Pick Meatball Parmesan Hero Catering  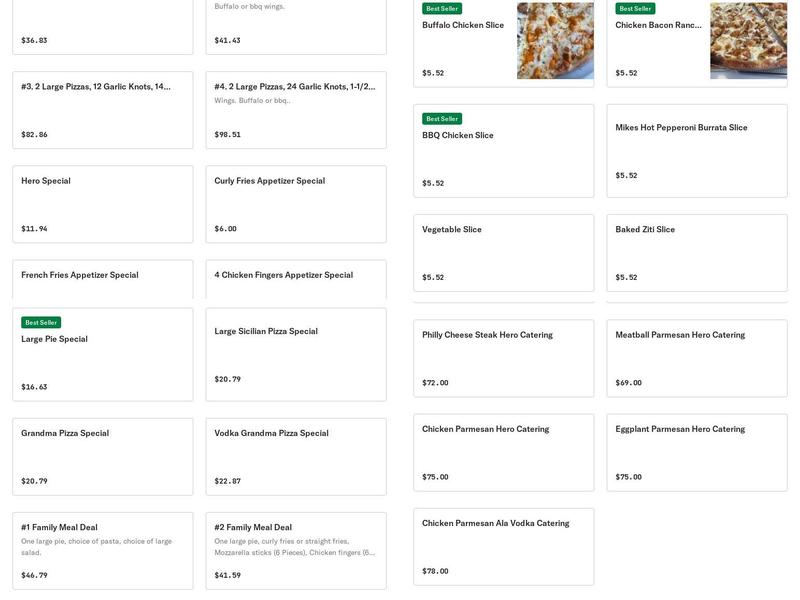pyautogui.click(x=696, y=358)
